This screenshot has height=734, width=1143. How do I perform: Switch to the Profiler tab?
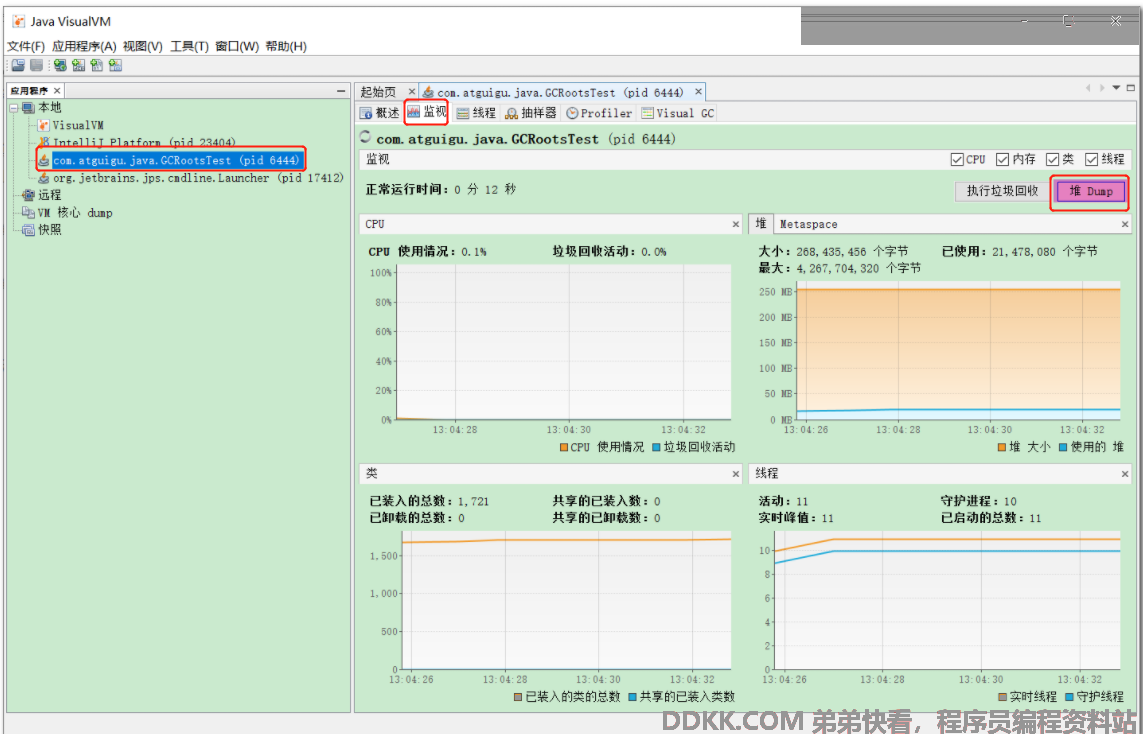pyautogui.click(x=599, y=113)
